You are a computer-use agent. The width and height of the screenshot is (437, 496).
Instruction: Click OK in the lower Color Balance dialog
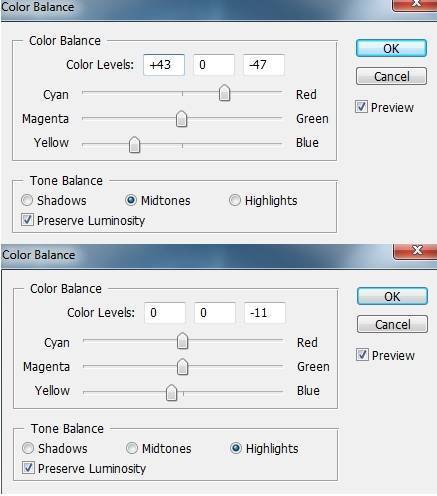click(392, 296)
